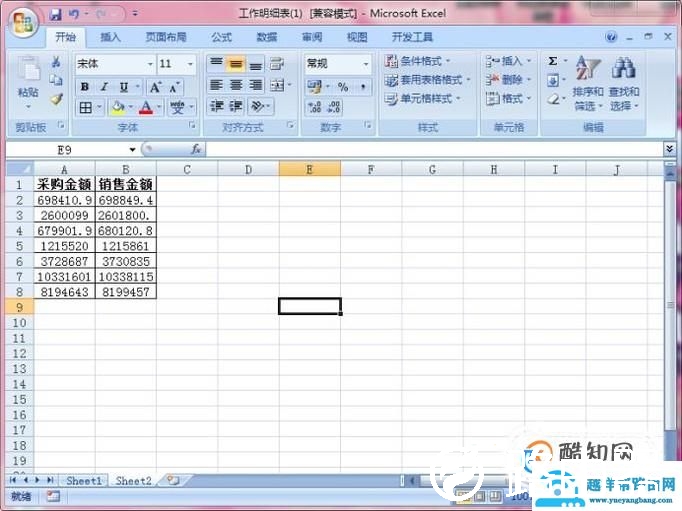Open the 视图 View tab
This screenshot has height=511, width=682.
tap(357, 37)
